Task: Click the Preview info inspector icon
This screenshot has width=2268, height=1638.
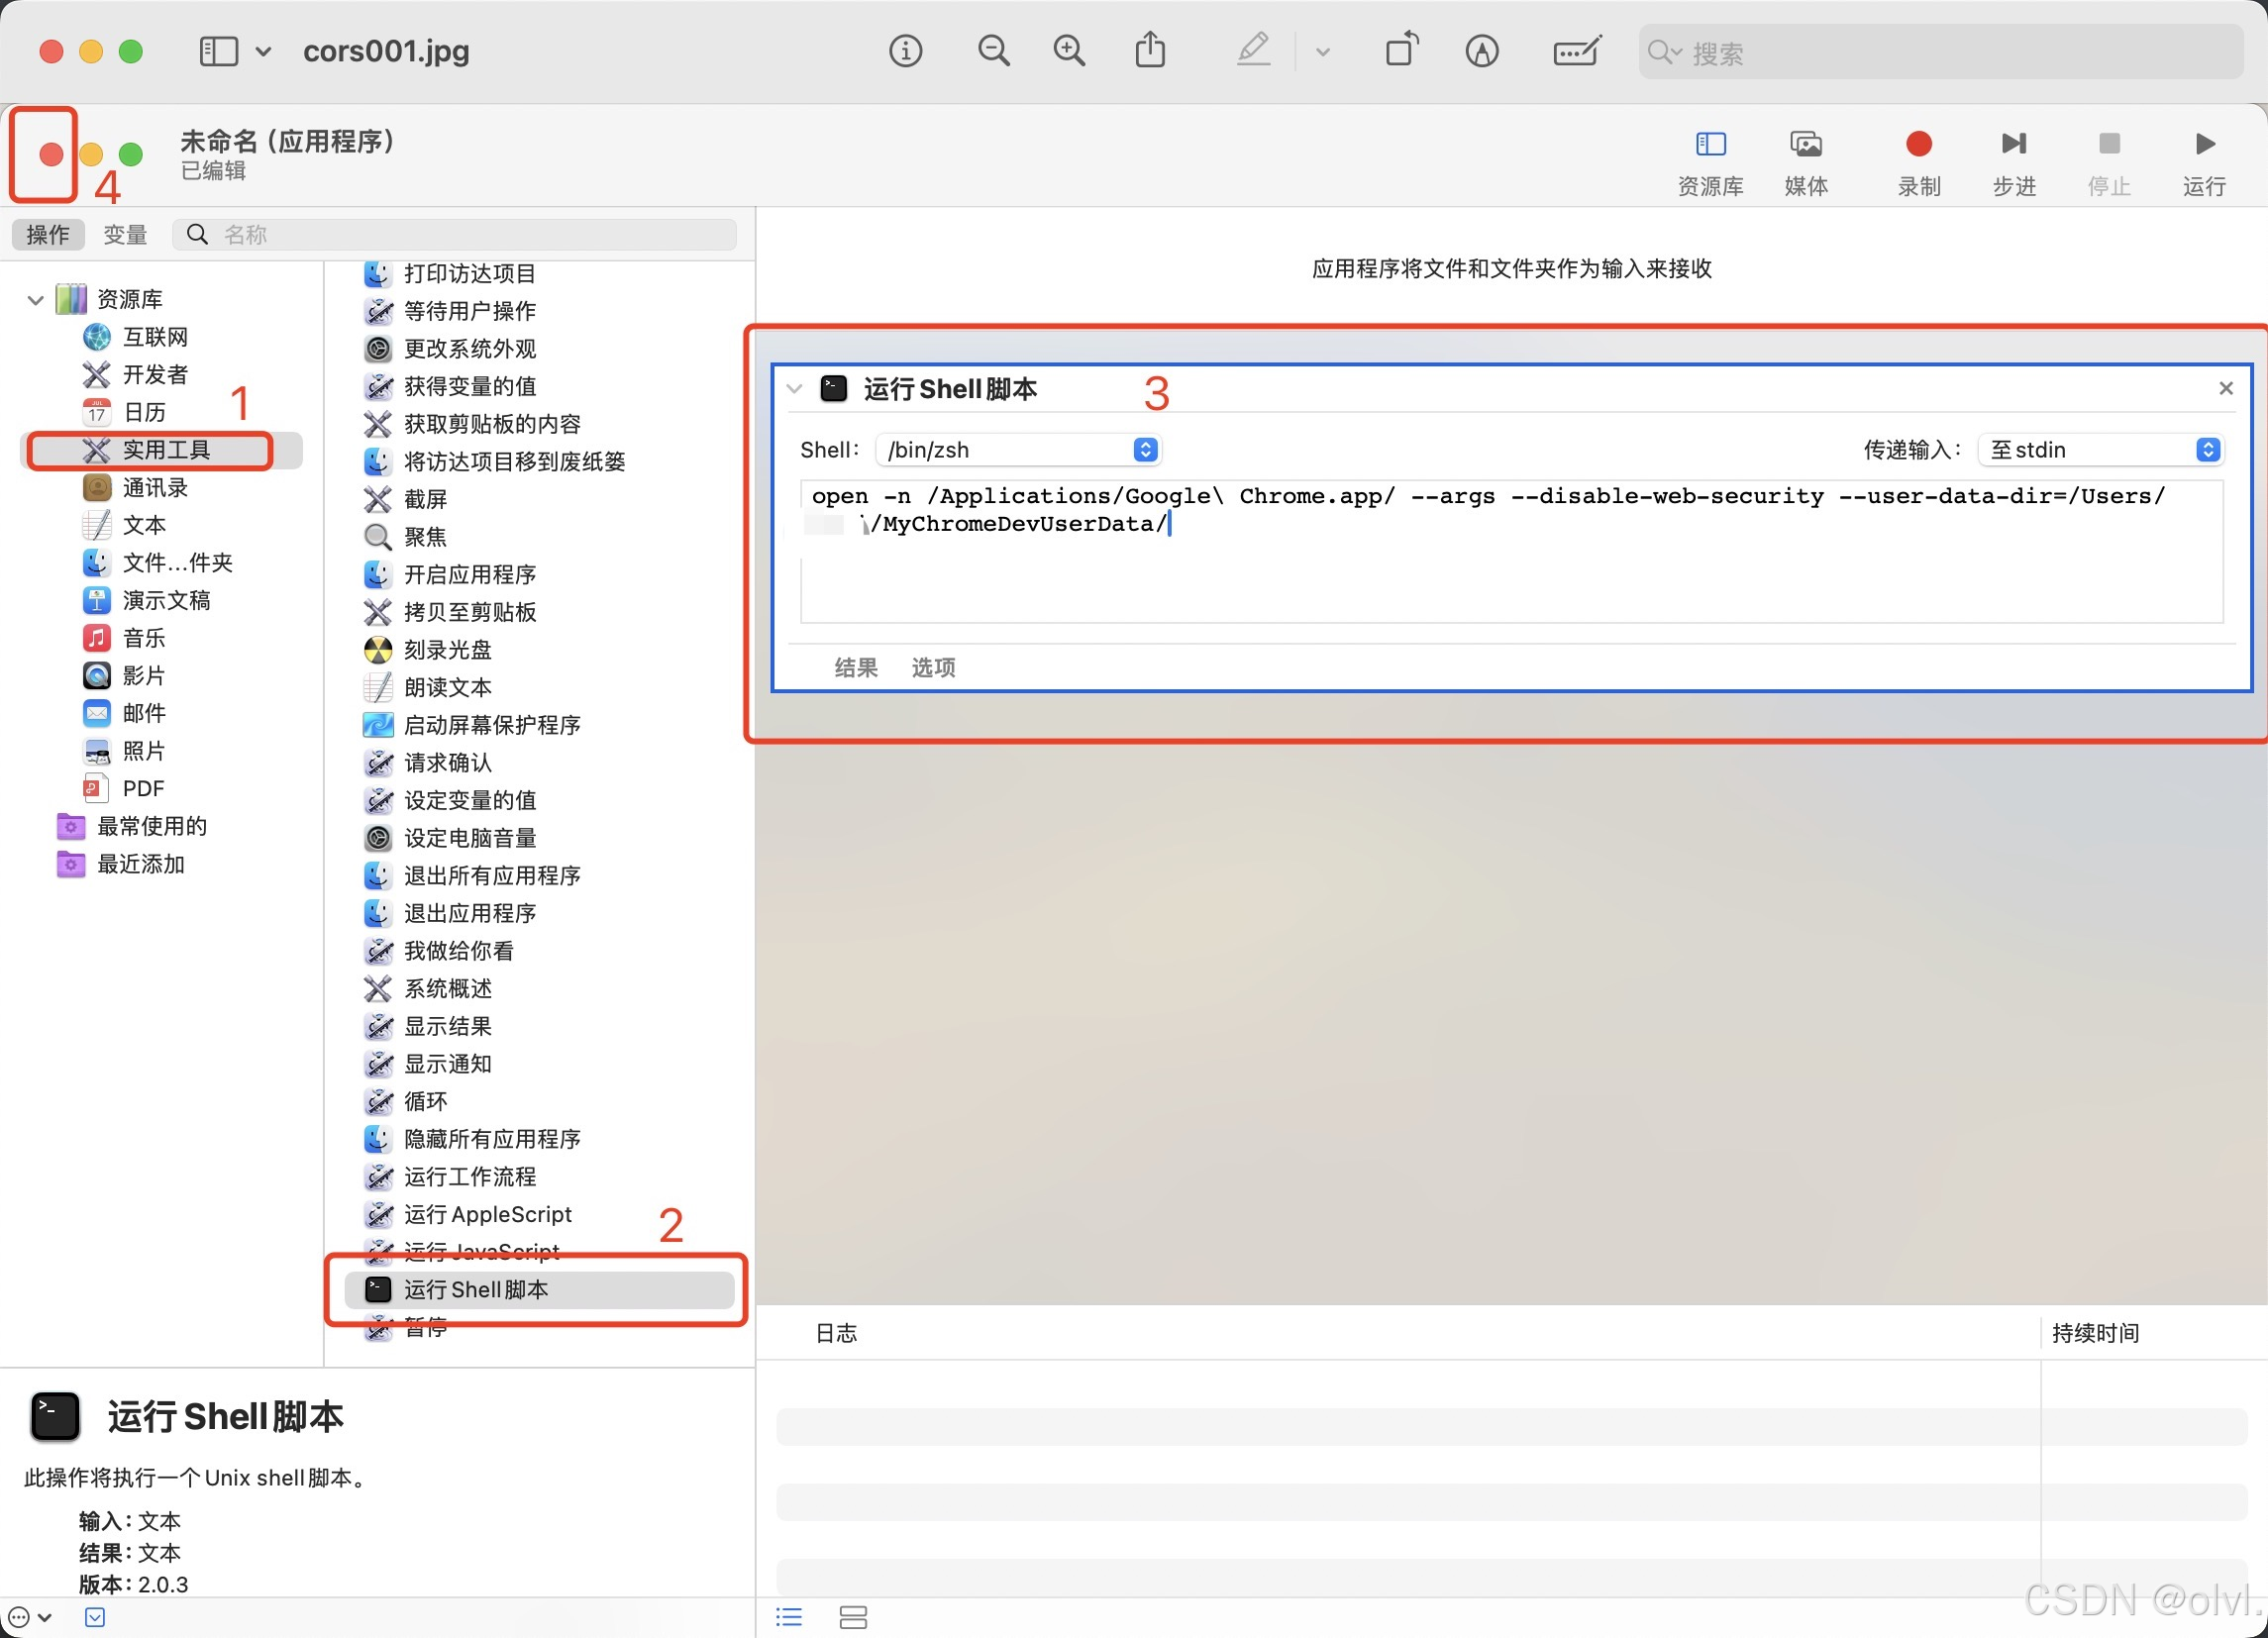Action: pyautogui.click(x=905, y=51)
